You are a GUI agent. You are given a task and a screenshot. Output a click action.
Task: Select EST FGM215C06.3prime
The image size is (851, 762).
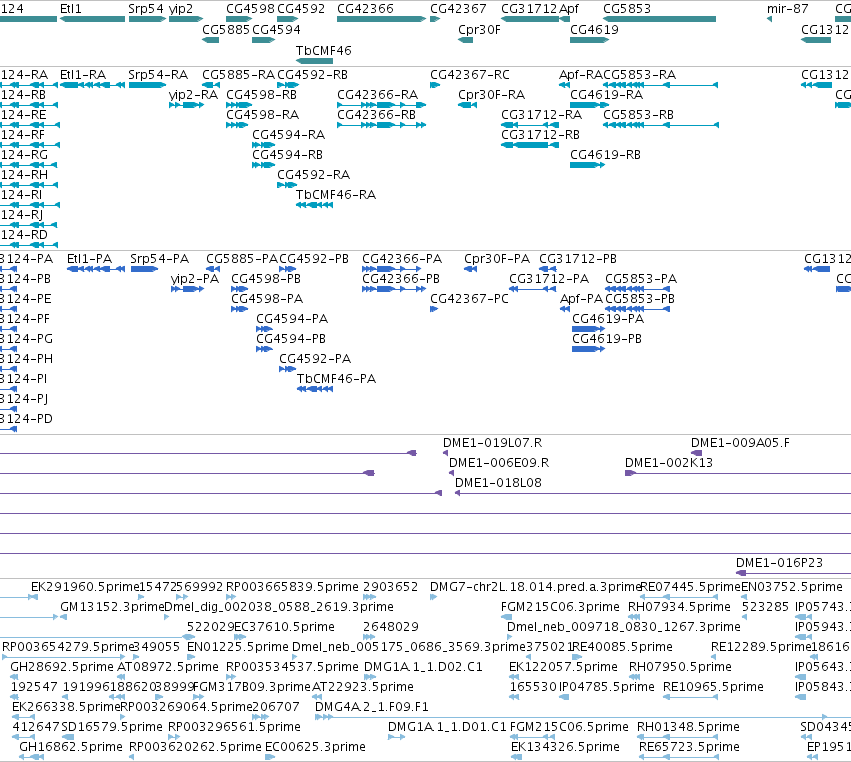pos(506,617)
